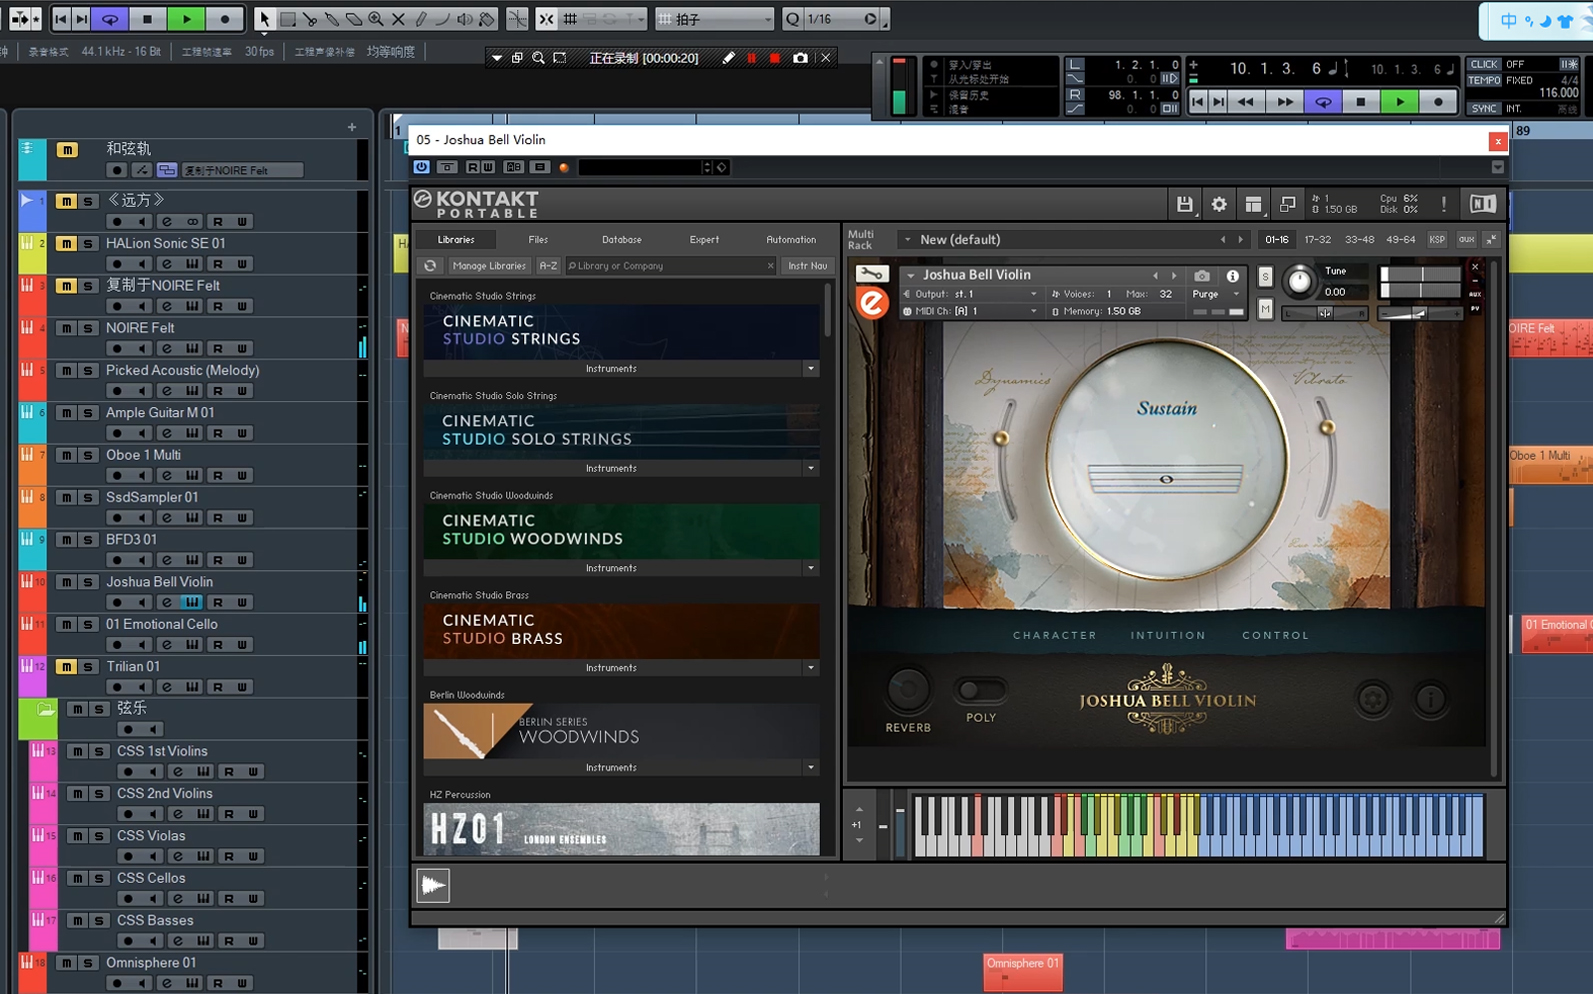Click the recorder overlay pencil icon
Screen dimensions: 1593x994
tap(728, 58)
